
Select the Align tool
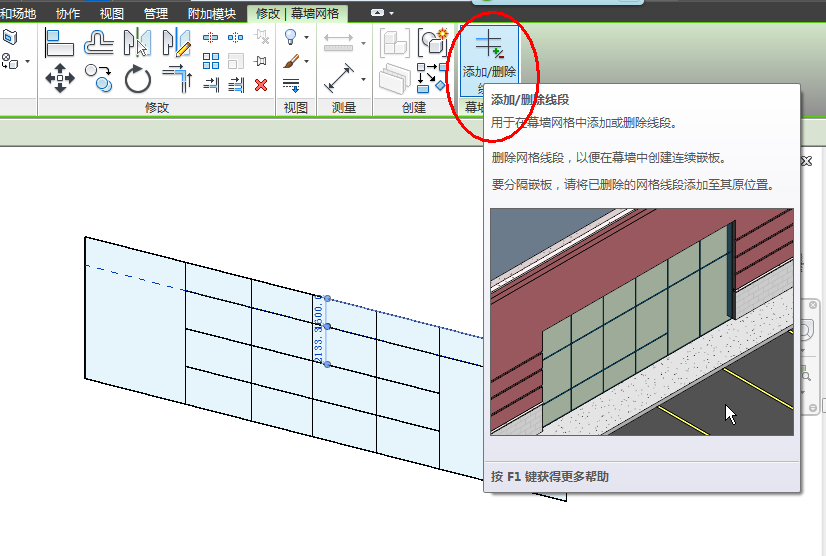coord(59,43)
